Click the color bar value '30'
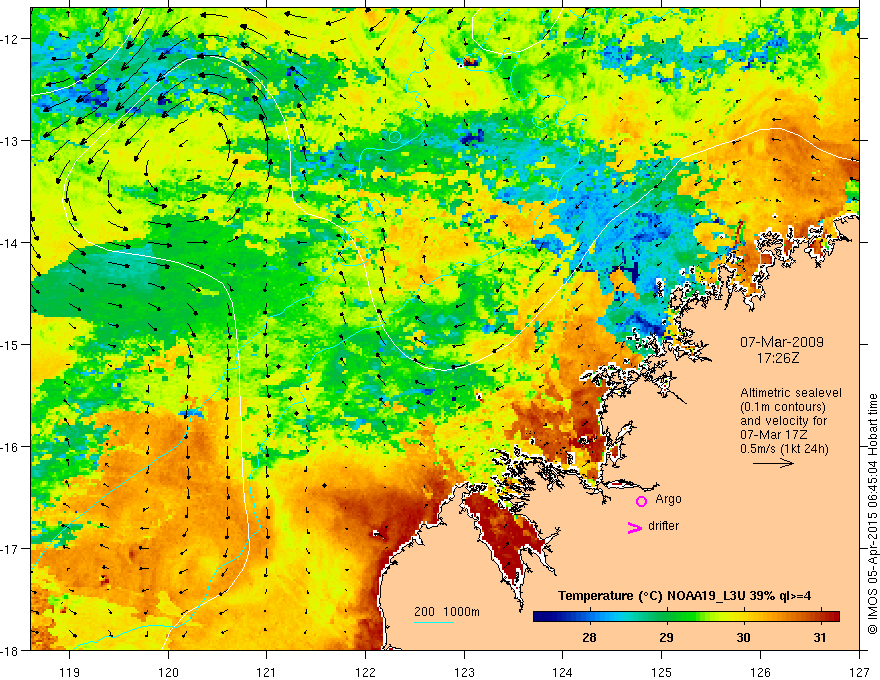The width and height of the screenshot is (880, 680). pyautogui.click(x=743, y=638)
